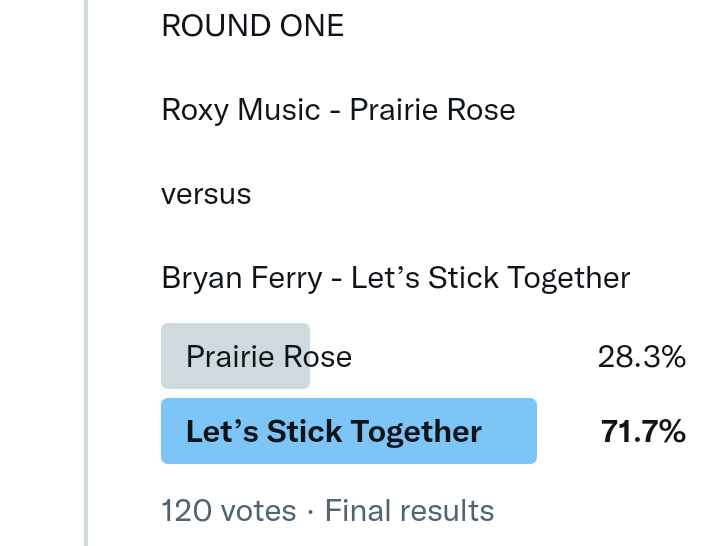
Task: Open the 120 votes count
Action: pyautogui.click(x=229, y=511)
